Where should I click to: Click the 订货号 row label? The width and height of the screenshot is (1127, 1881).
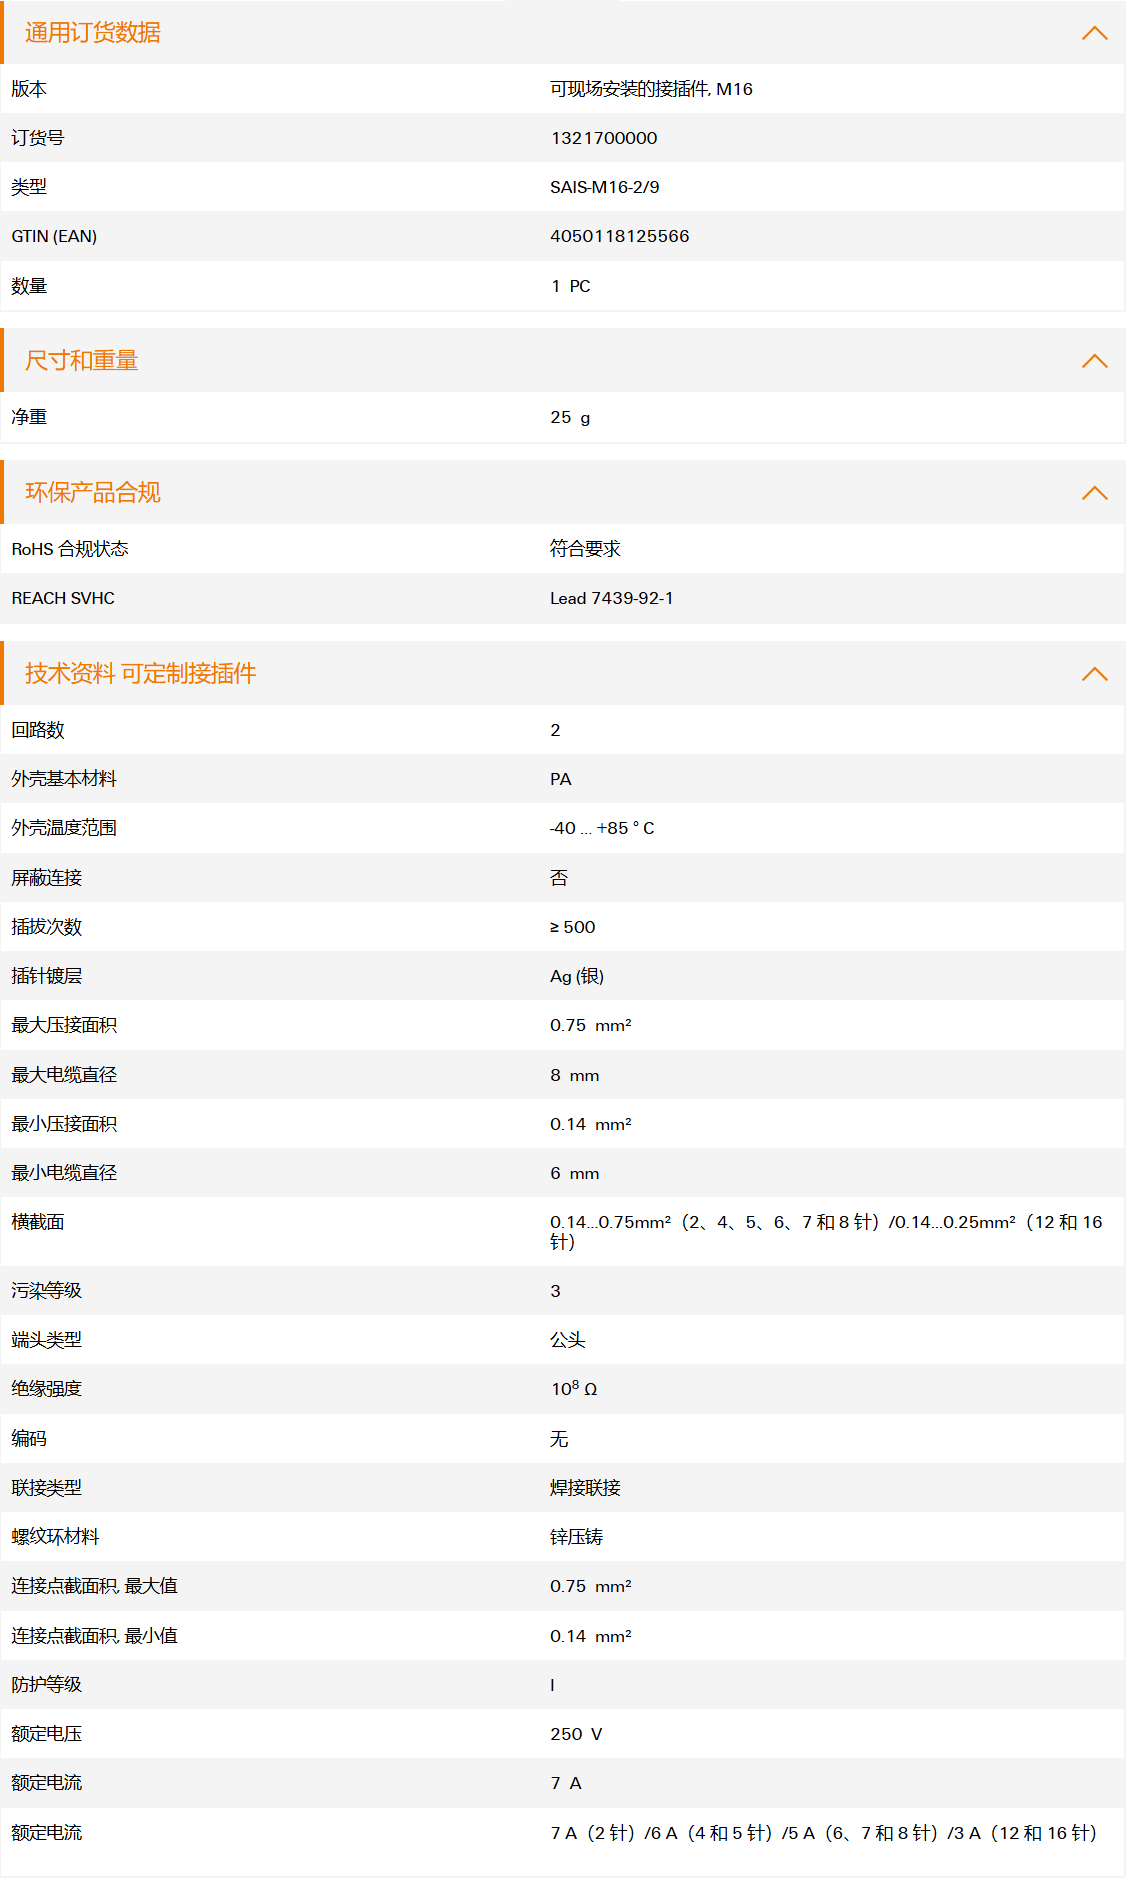[38, 138]
